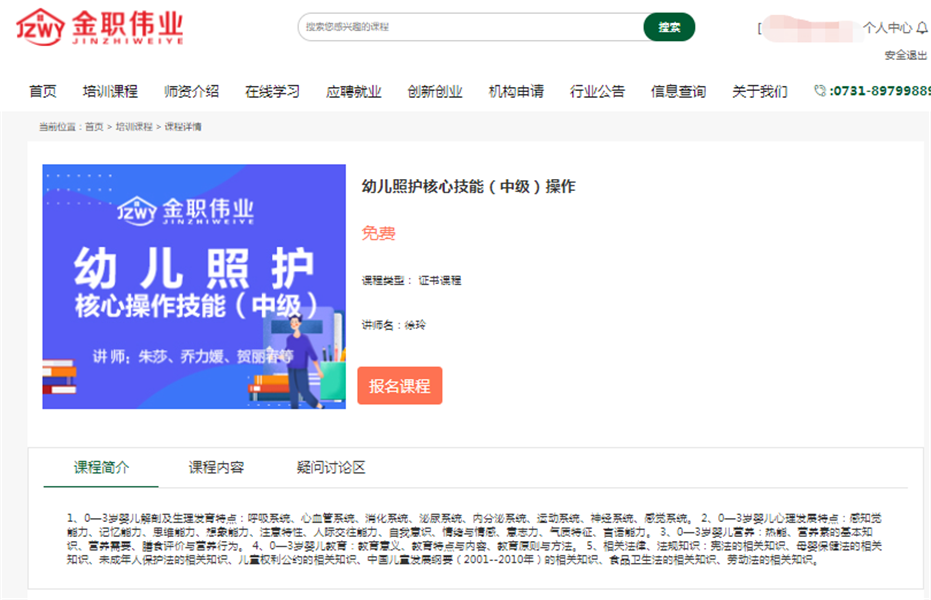
Task: Switch to the 课程内容 tab
Action: [216, 467]
